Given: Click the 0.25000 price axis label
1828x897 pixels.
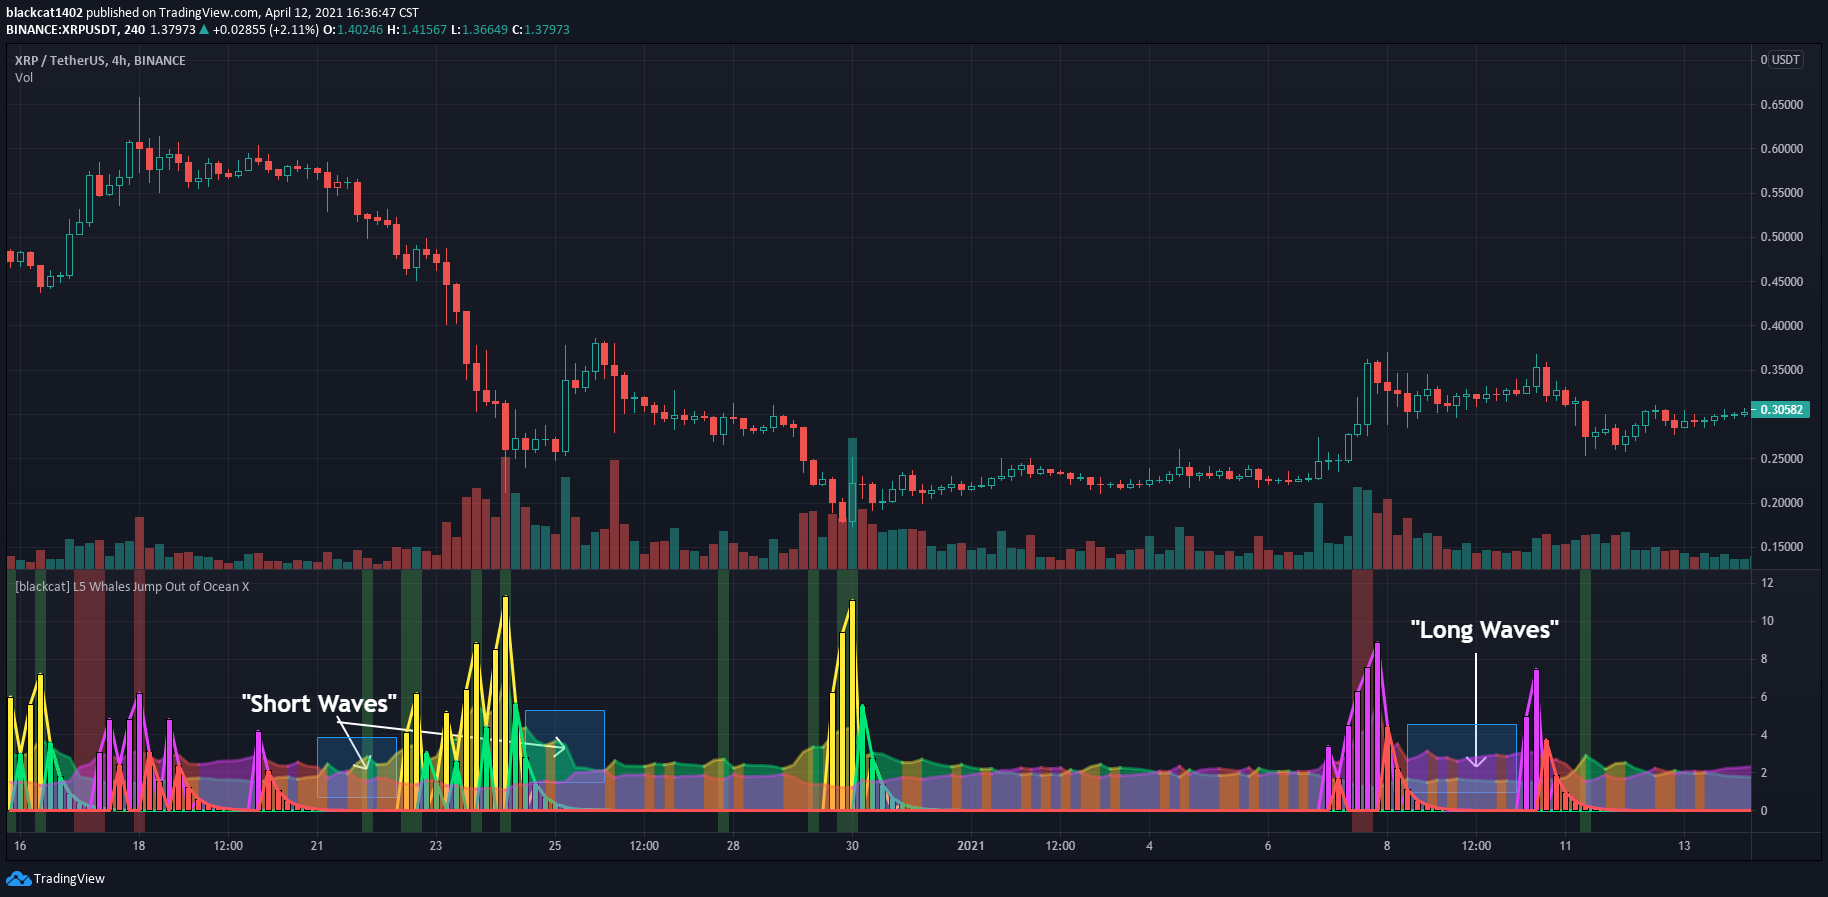Looking at the screenshot, I should click(1781, 459).
